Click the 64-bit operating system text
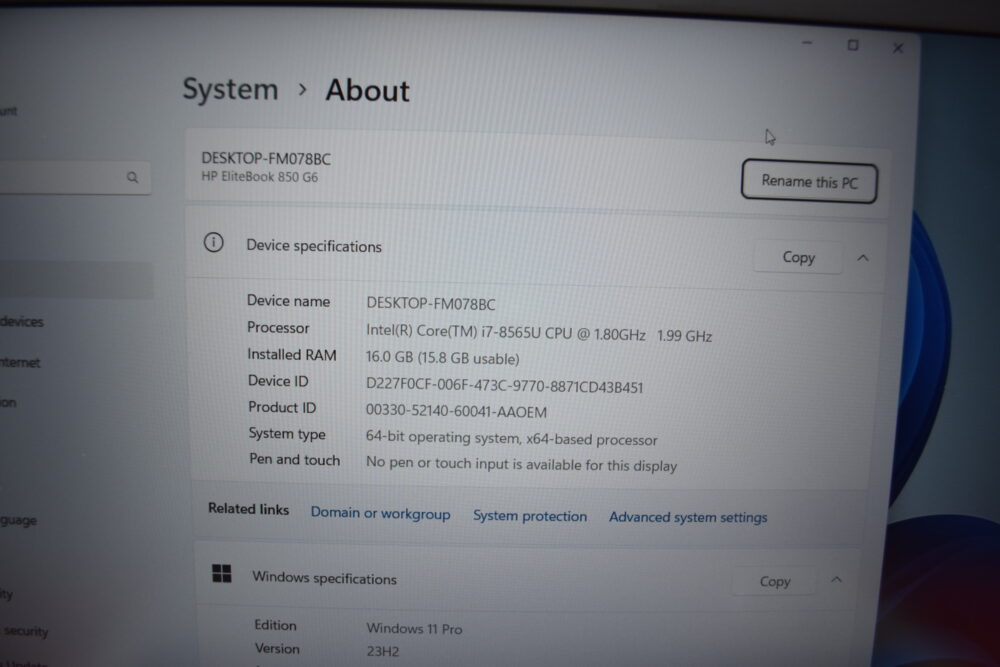This screenshot has width=1000, height=667. (x=511, y=438)
